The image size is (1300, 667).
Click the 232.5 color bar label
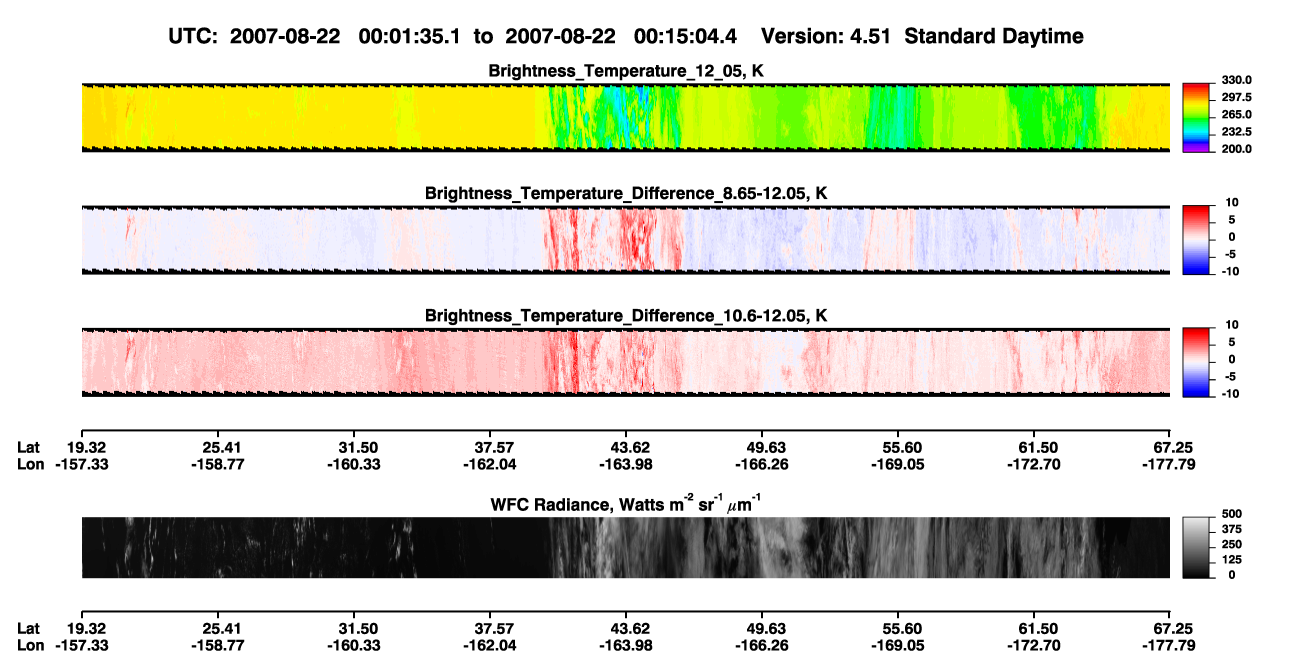click(x=1237, y=131)
